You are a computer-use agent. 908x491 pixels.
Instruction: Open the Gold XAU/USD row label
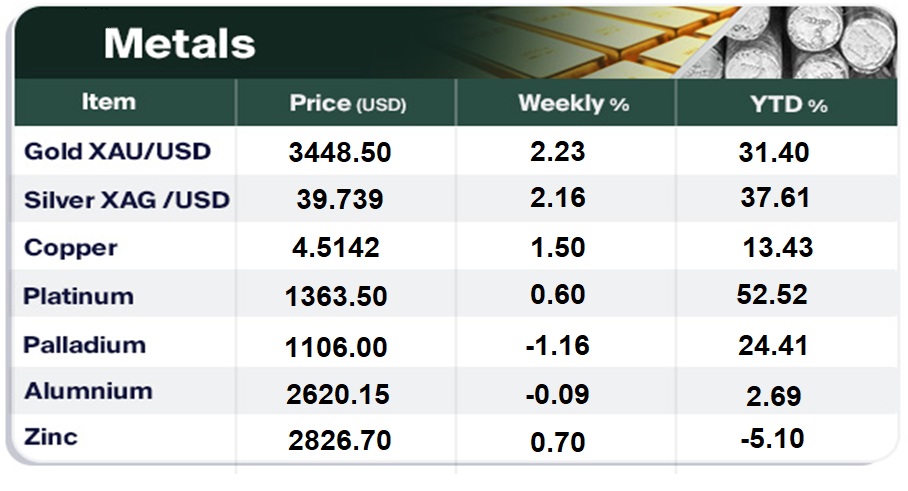pyautogui.click(x=117, y=152)
